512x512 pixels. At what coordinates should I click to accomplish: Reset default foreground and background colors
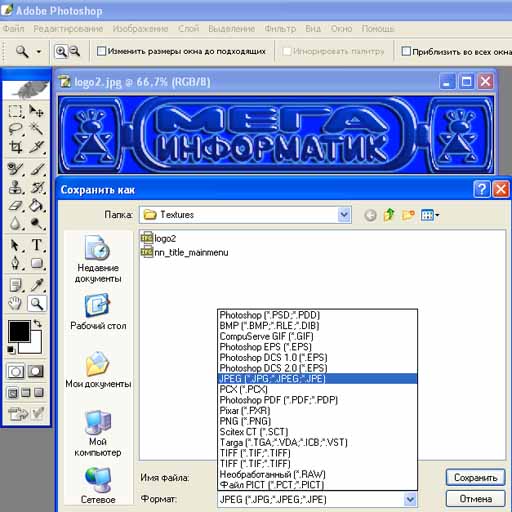tap(11, 350)
